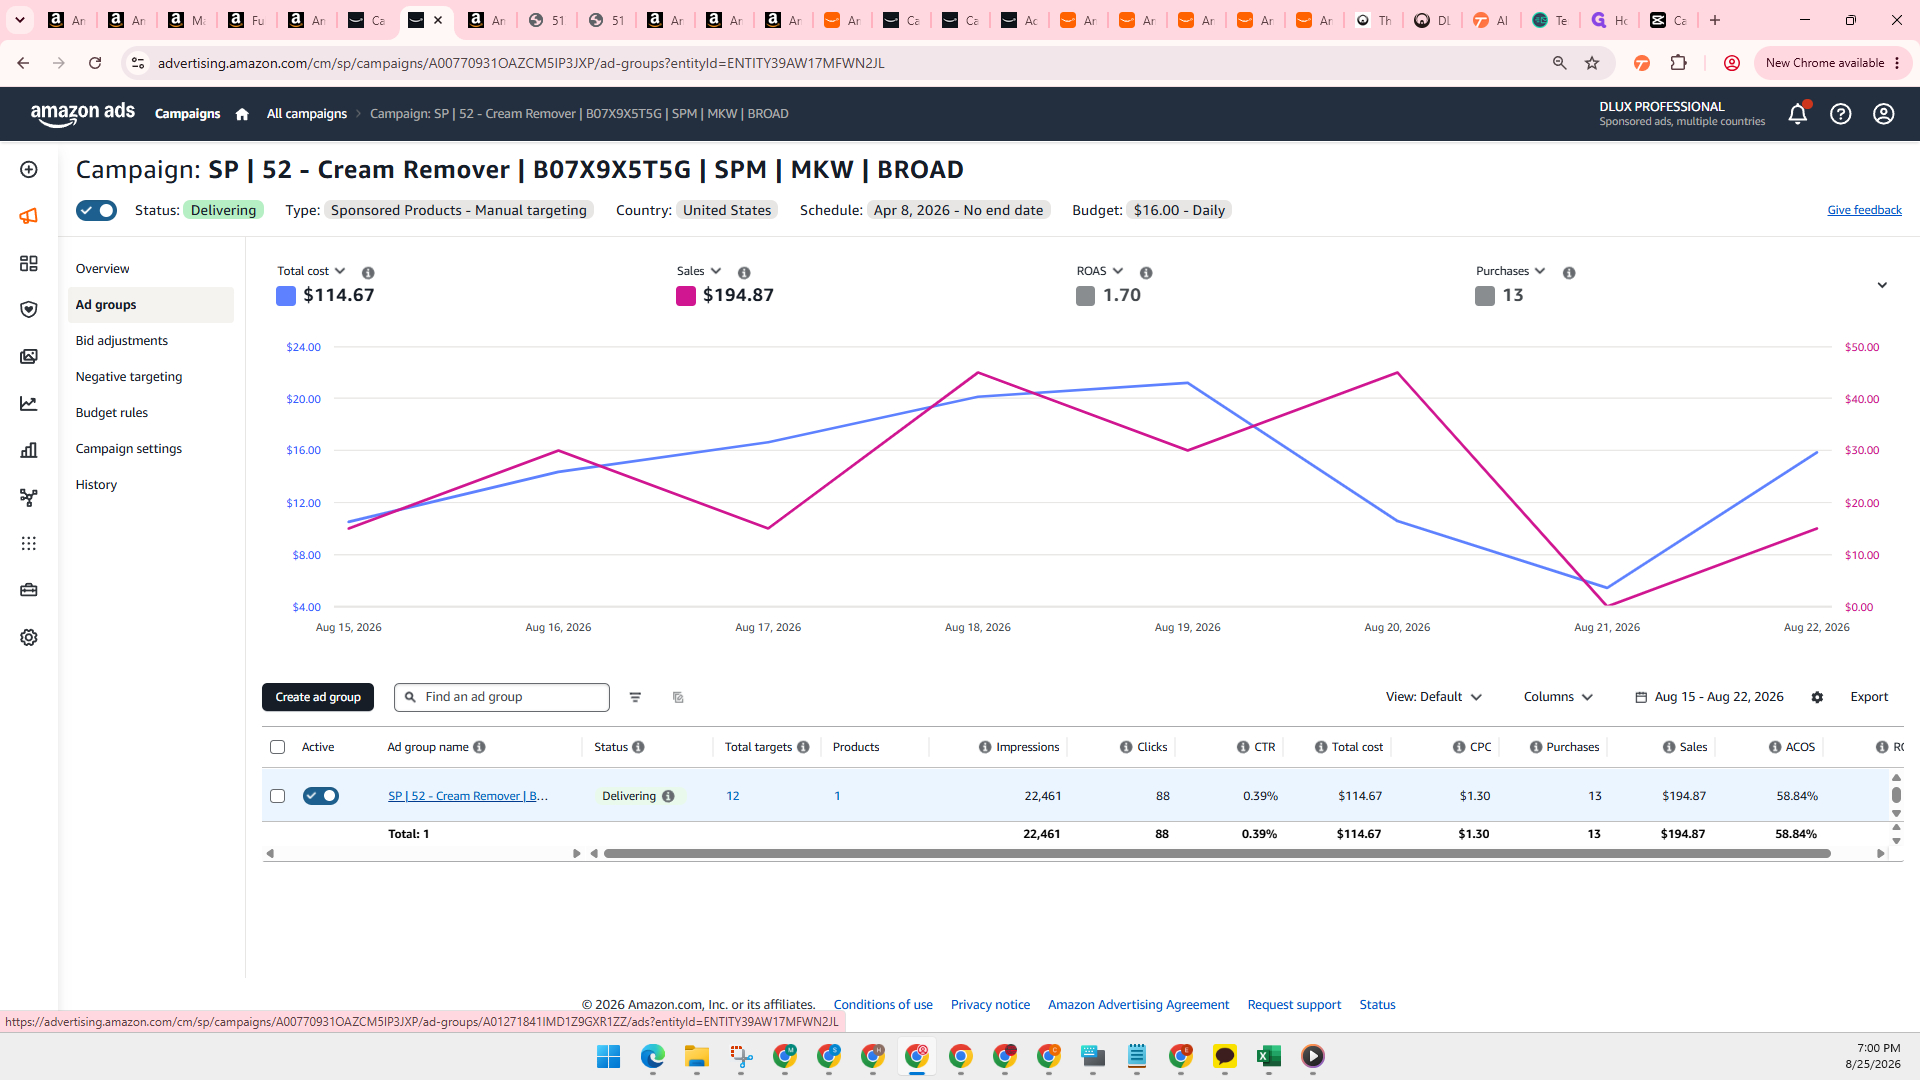Open the Request support footer link
This screenshot has width=1920, height=1080.
(x=1294, y=1005)
